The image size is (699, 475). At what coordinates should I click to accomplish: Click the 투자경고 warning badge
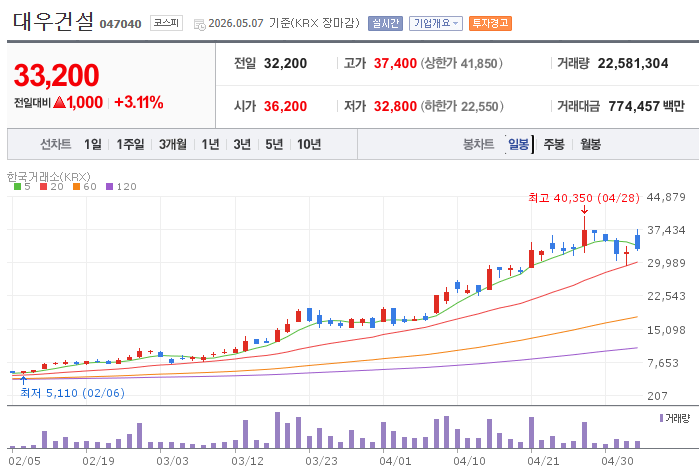490,23
